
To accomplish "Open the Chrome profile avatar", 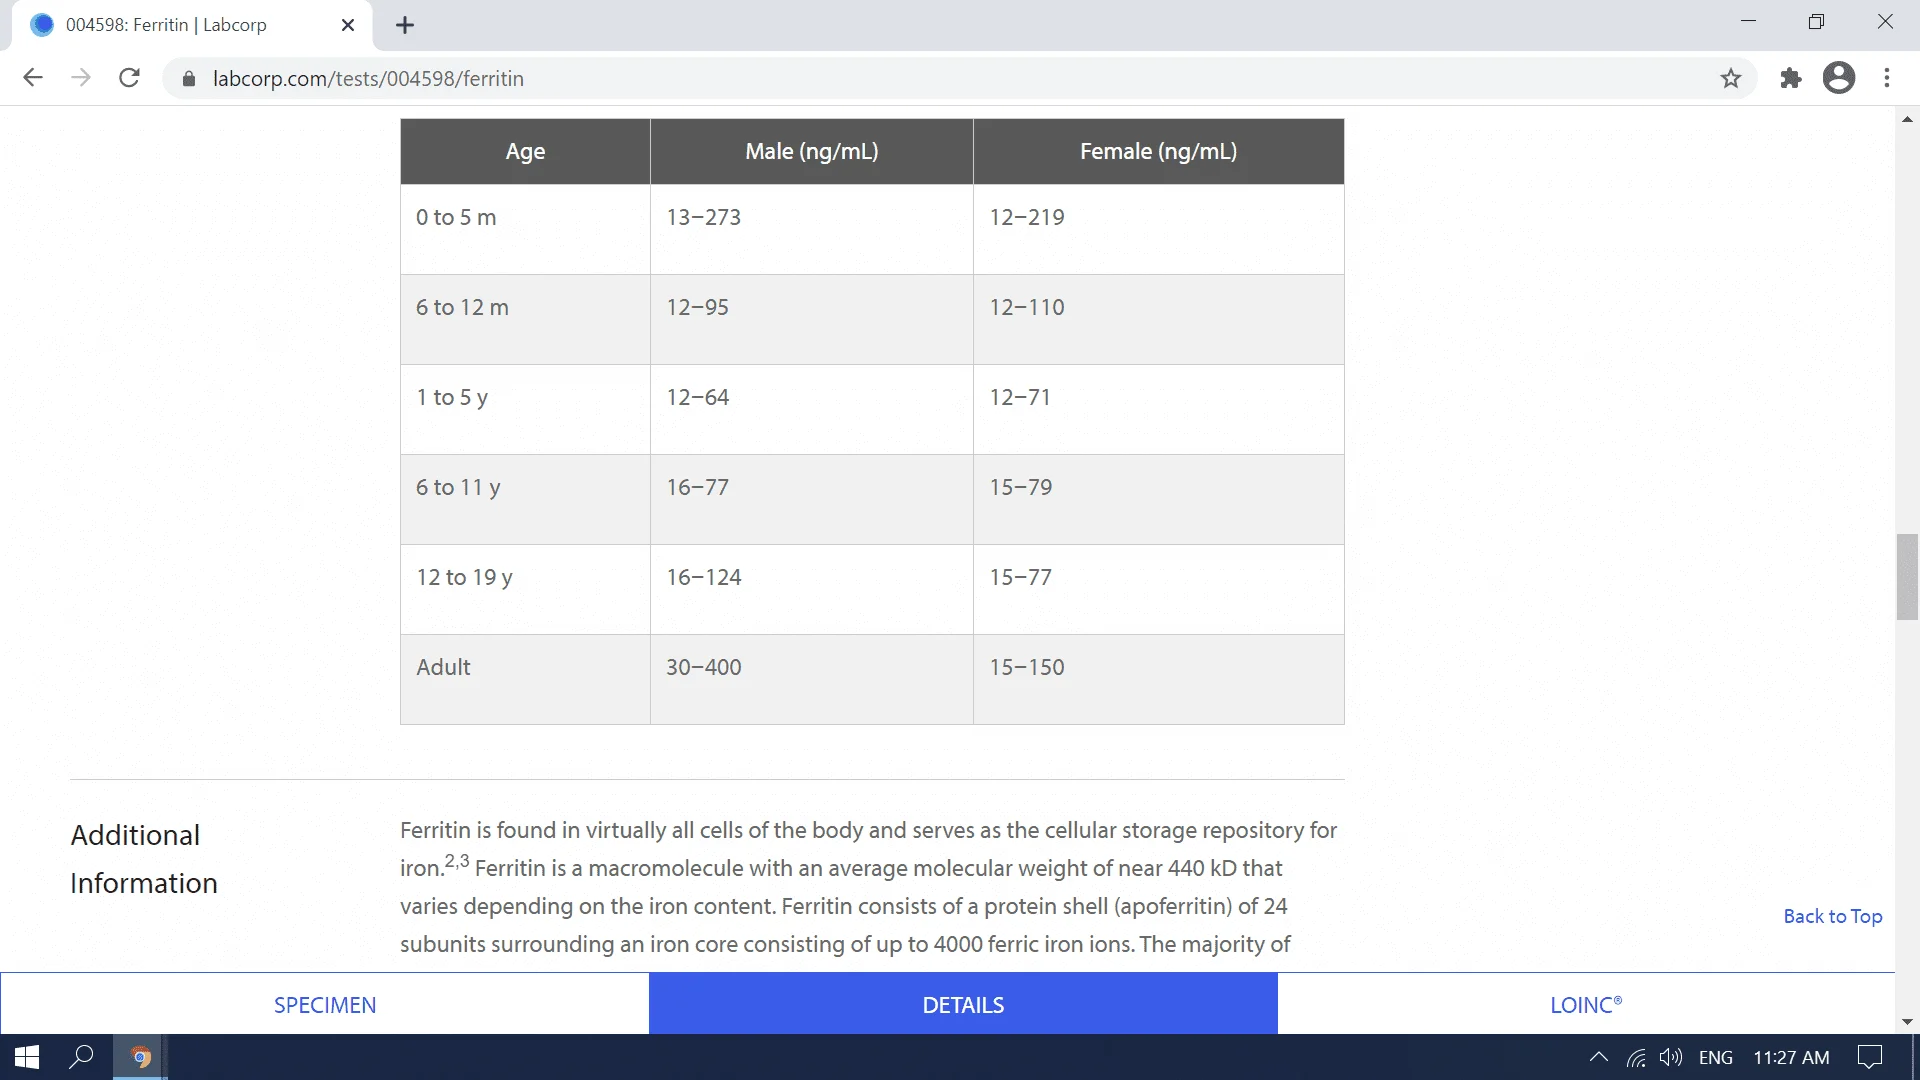I will [x=1838, y=78].
